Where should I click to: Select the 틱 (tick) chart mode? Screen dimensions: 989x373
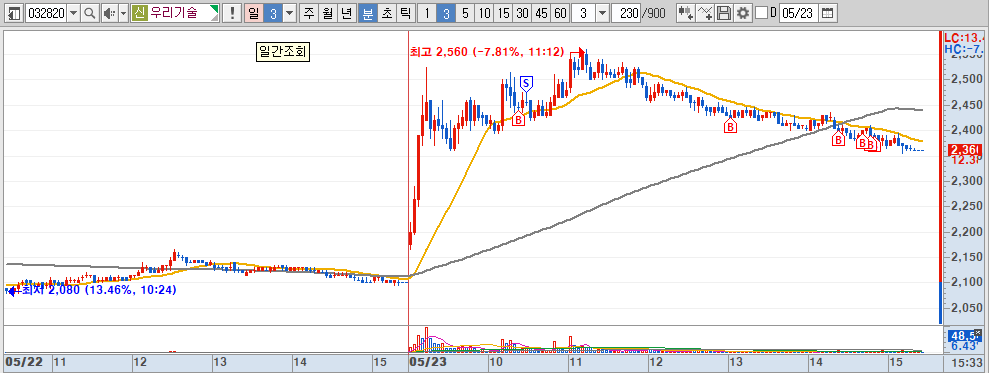405,13
